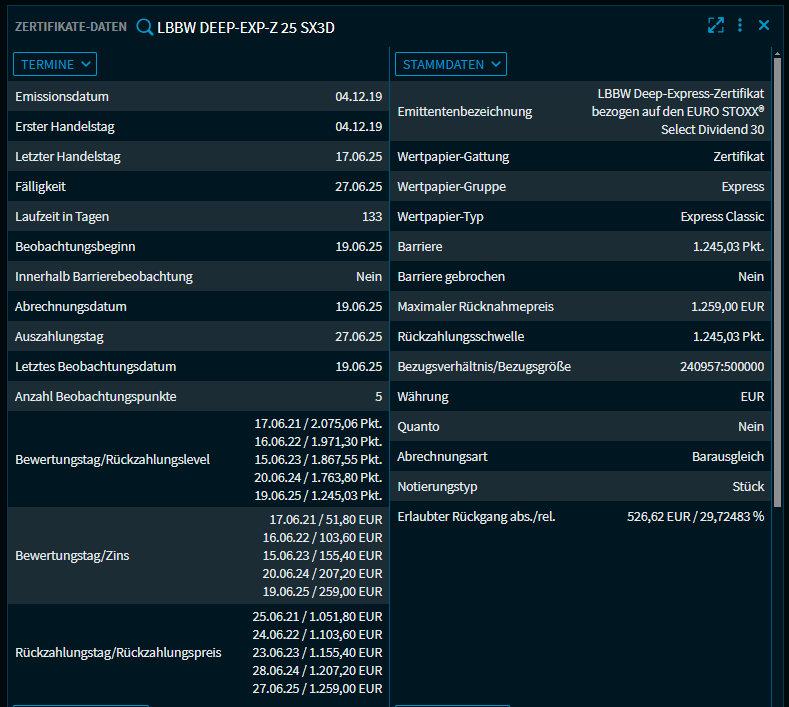Open the widget in a pop-out window
789x707 pixels.
pos(715,26)
